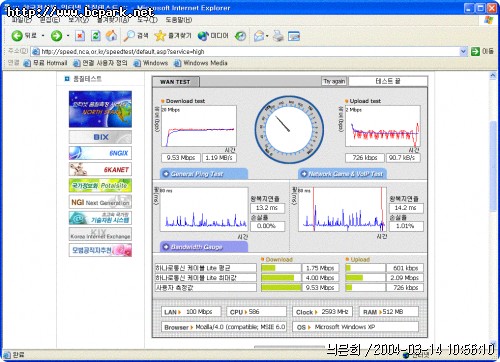Click the Back arrow toolbar button
This screenshot has width=500, height=362.
pyautogui.click(x=17, y=35)
